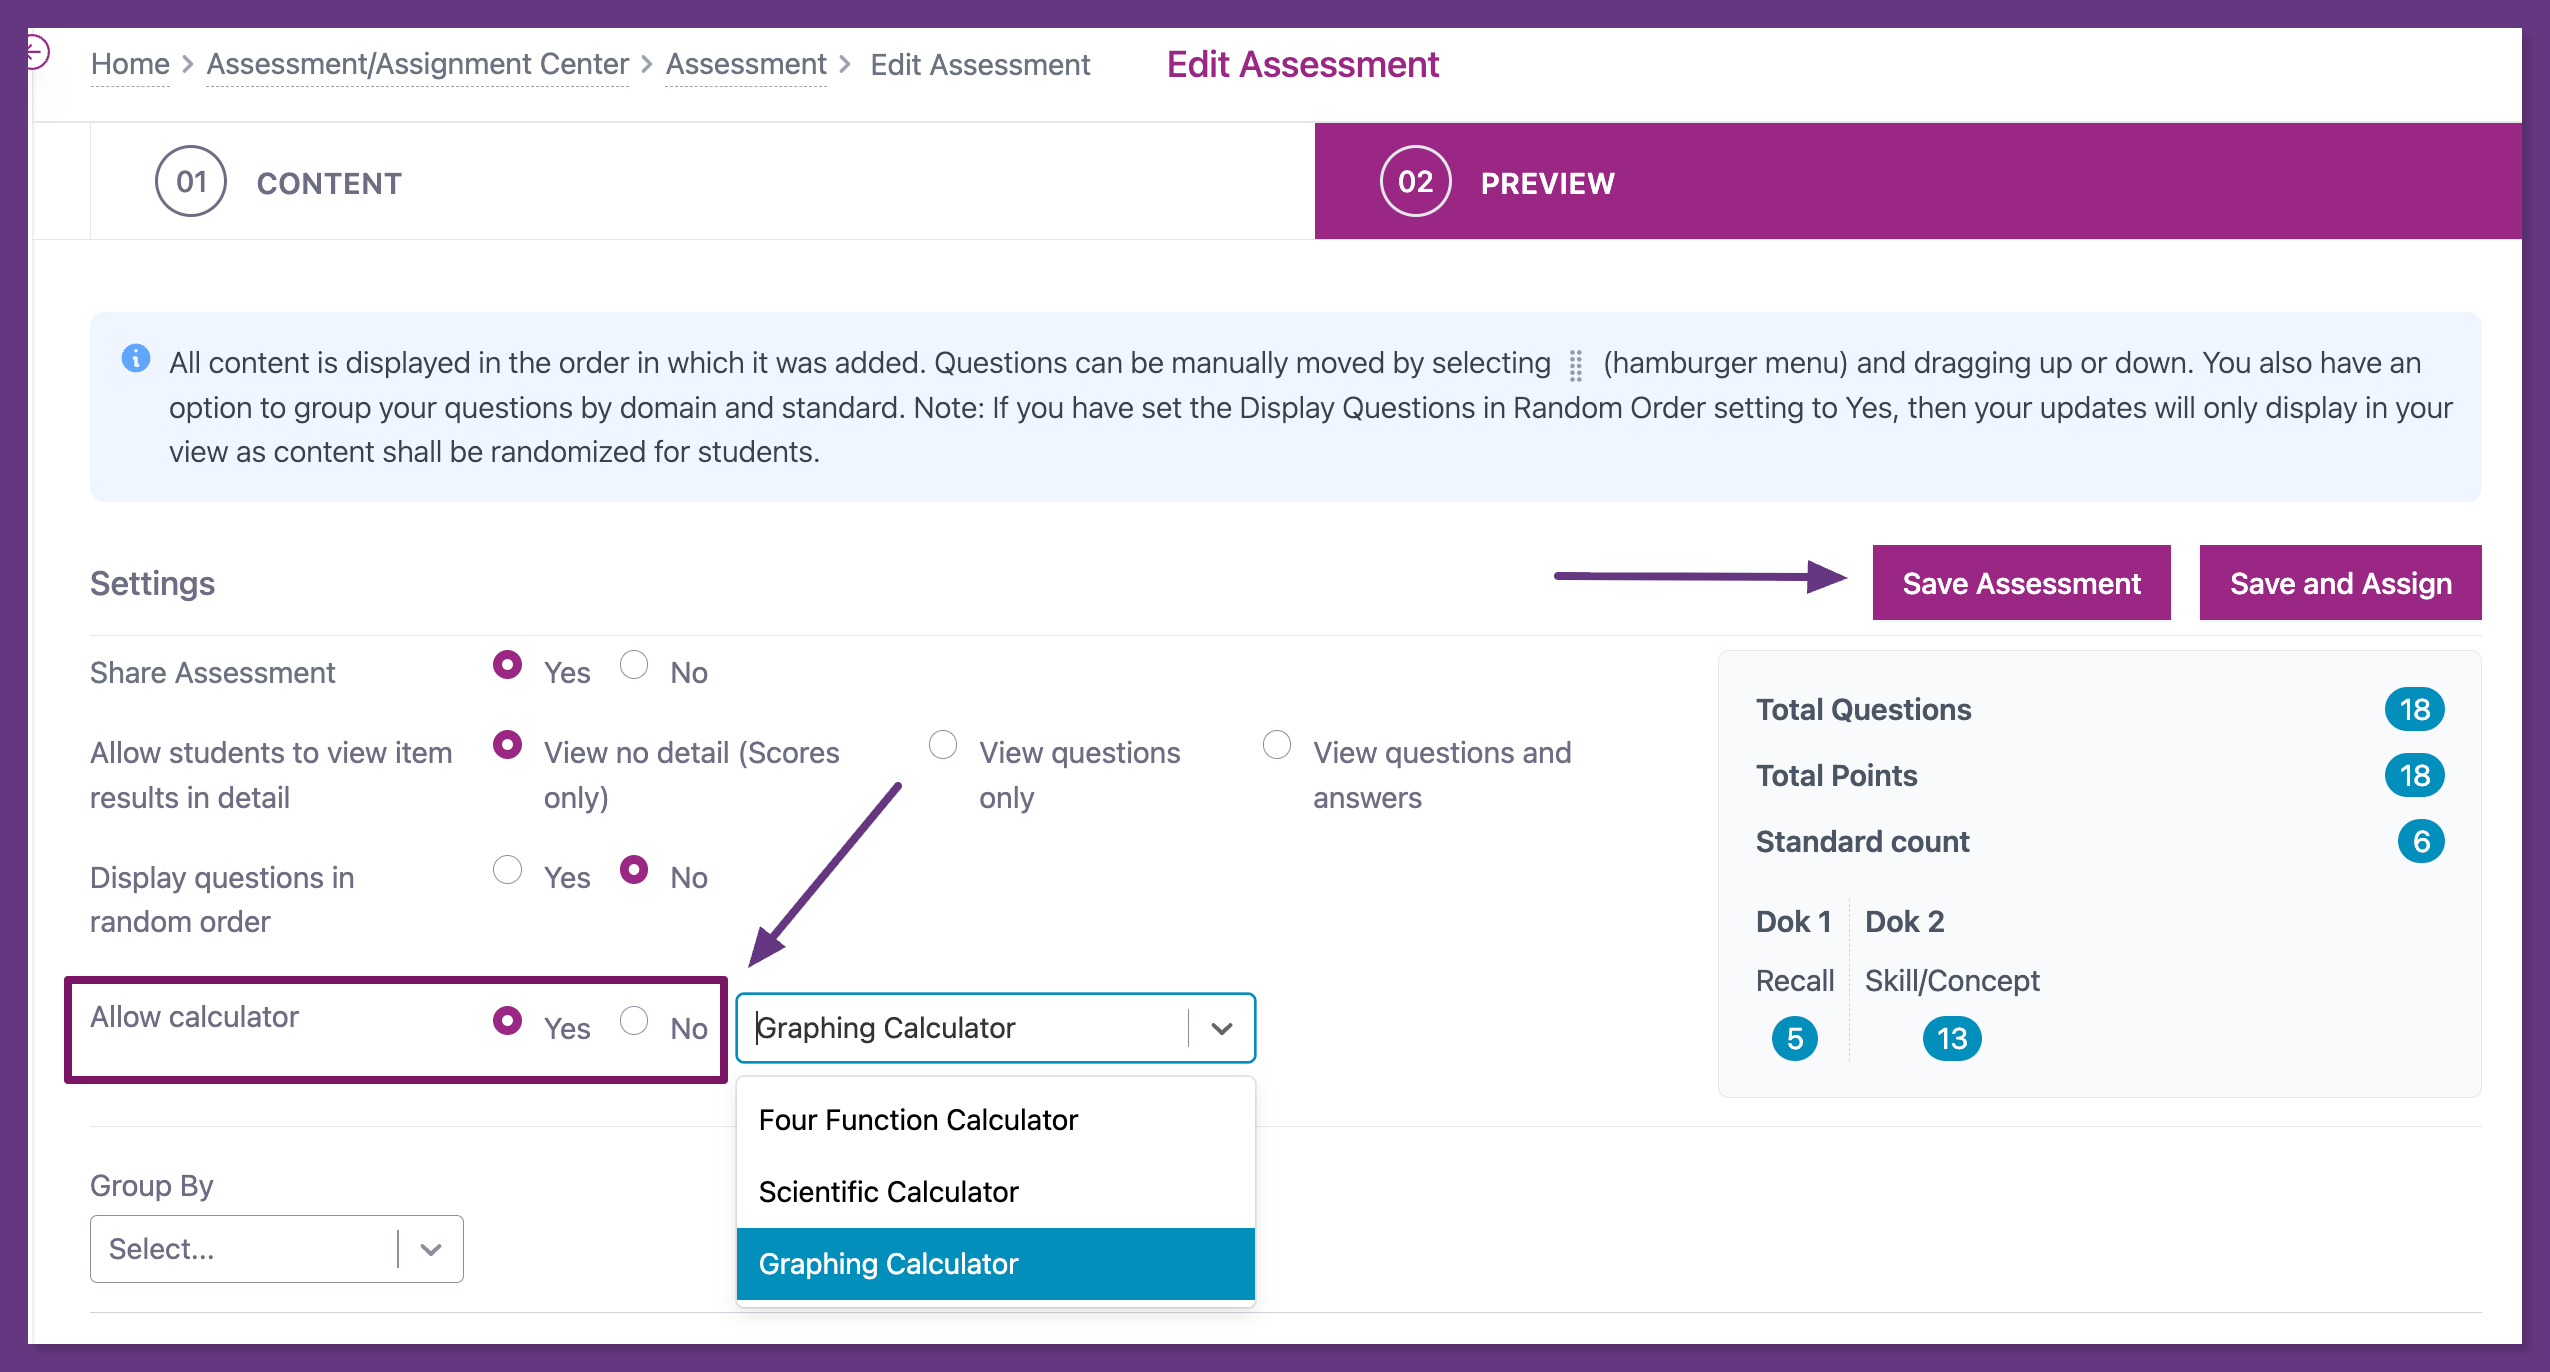Open the Group By Select dropdown
Viewport: 2550px width, 1372px height.
276,1249
